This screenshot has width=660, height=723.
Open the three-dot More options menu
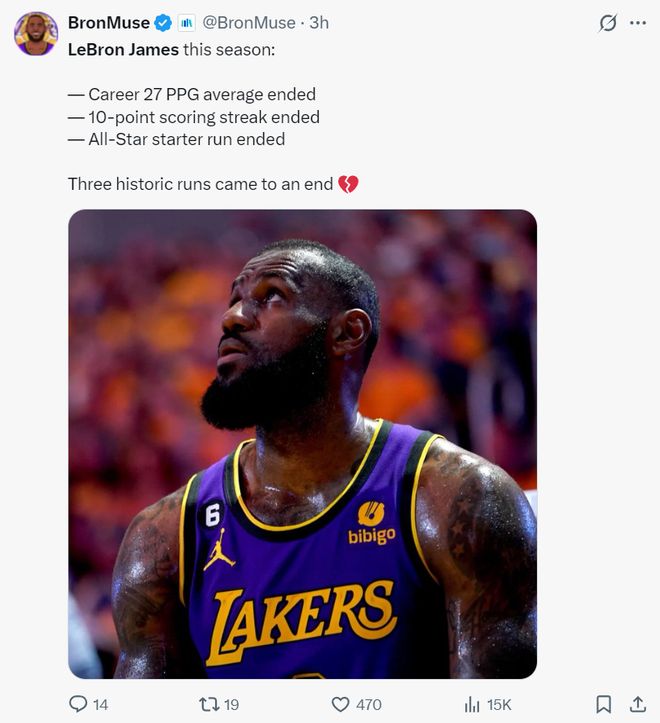tap(637, 22)
